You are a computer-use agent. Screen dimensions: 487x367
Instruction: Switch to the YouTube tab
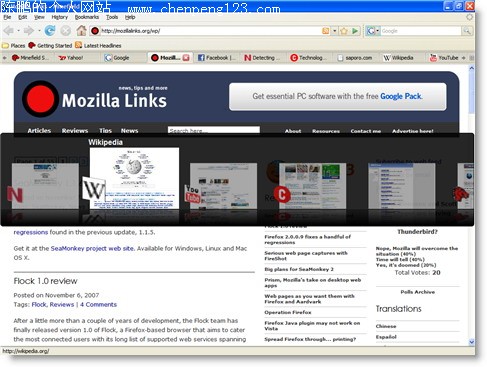[444, 58]
